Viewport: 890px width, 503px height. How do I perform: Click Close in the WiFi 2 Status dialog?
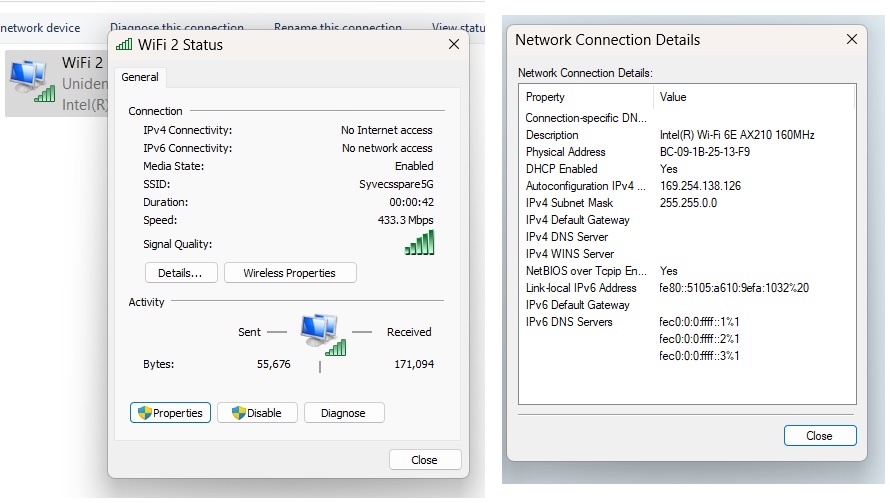coord(424,460)
